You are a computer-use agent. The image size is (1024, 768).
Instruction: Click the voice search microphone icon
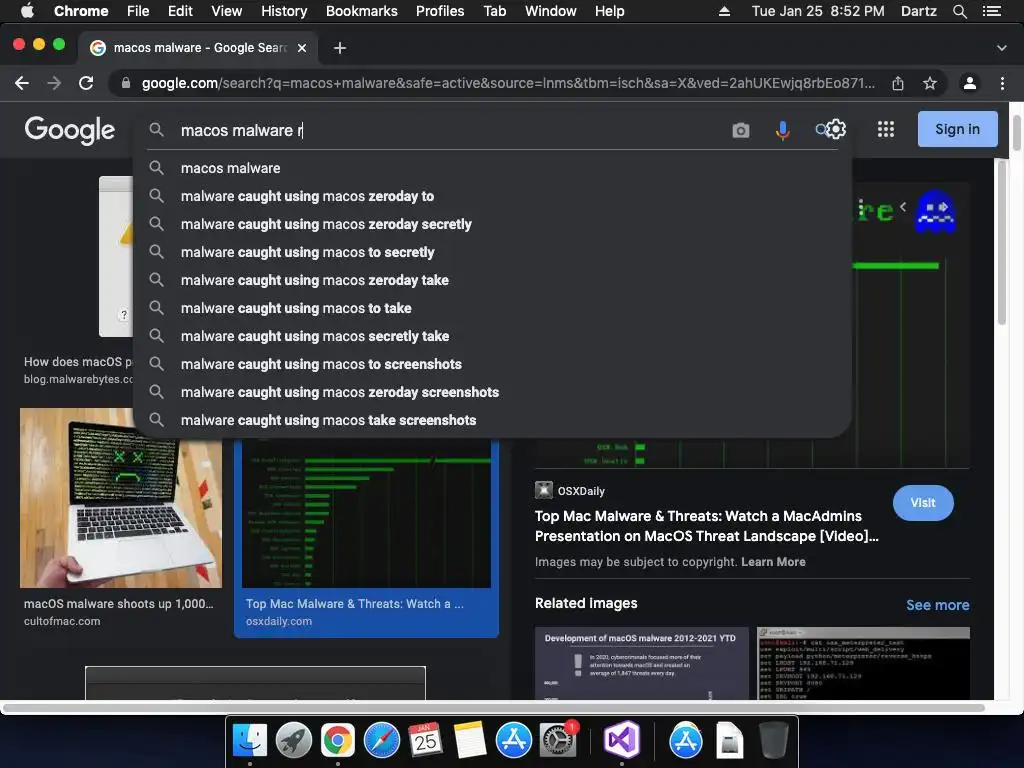[x=782, y=130]
